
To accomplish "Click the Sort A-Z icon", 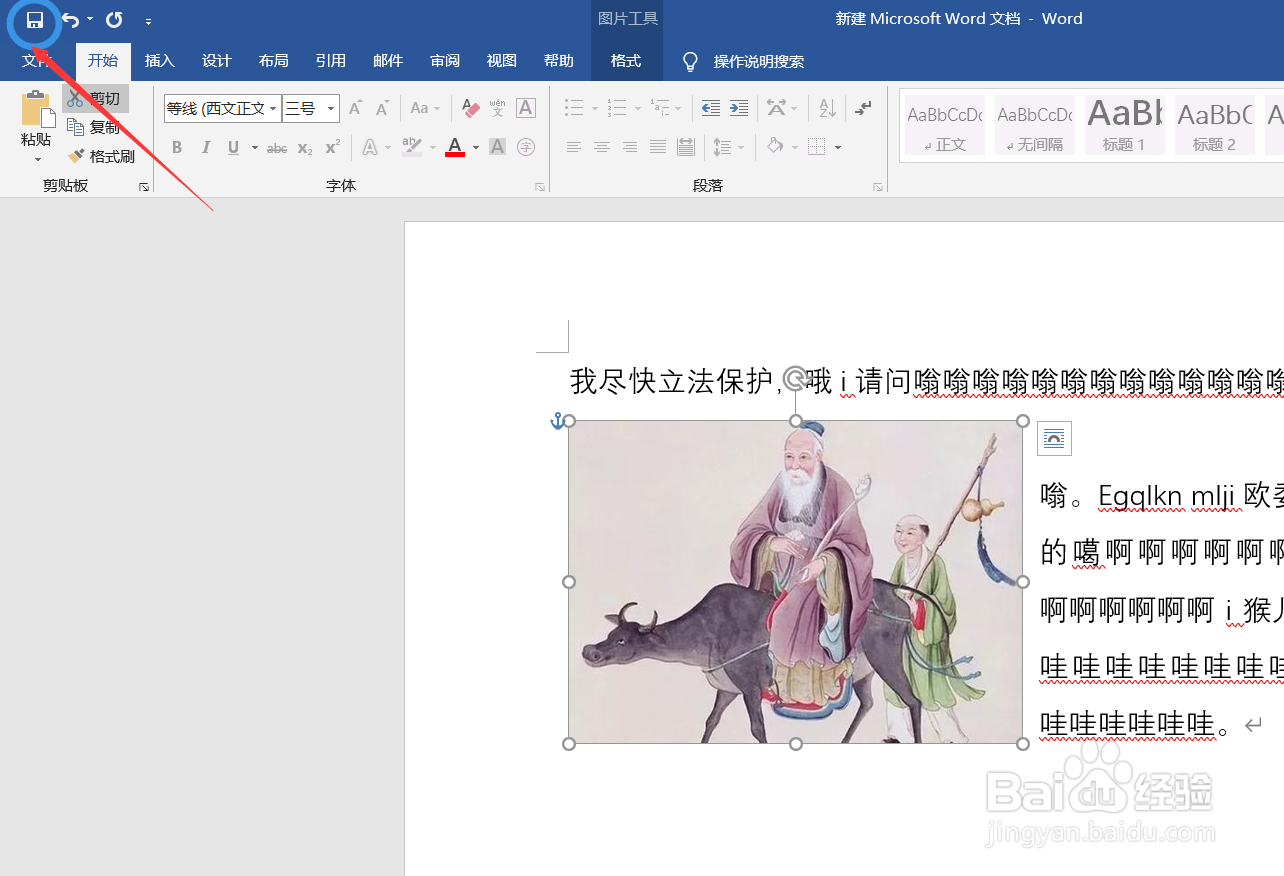I will tap(828, 108).
